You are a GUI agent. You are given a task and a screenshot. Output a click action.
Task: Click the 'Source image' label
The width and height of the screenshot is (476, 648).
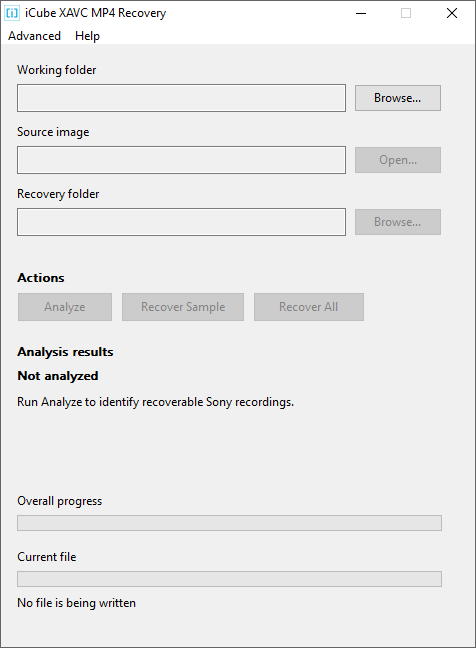click(53, 132)
